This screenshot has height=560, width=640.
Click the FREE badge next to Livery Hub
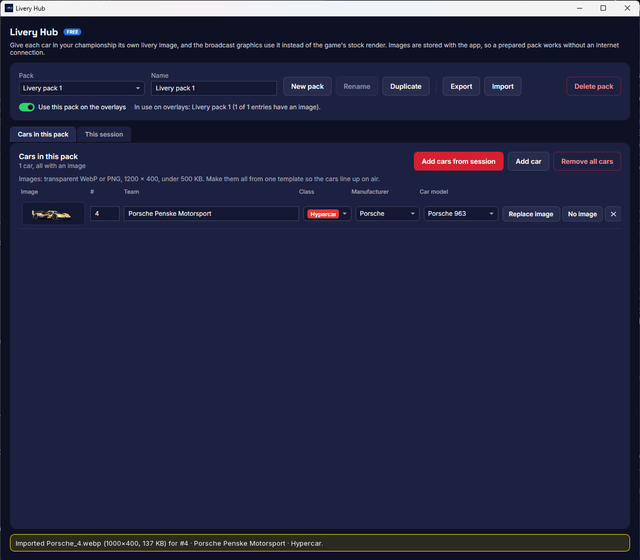point(72,32)
